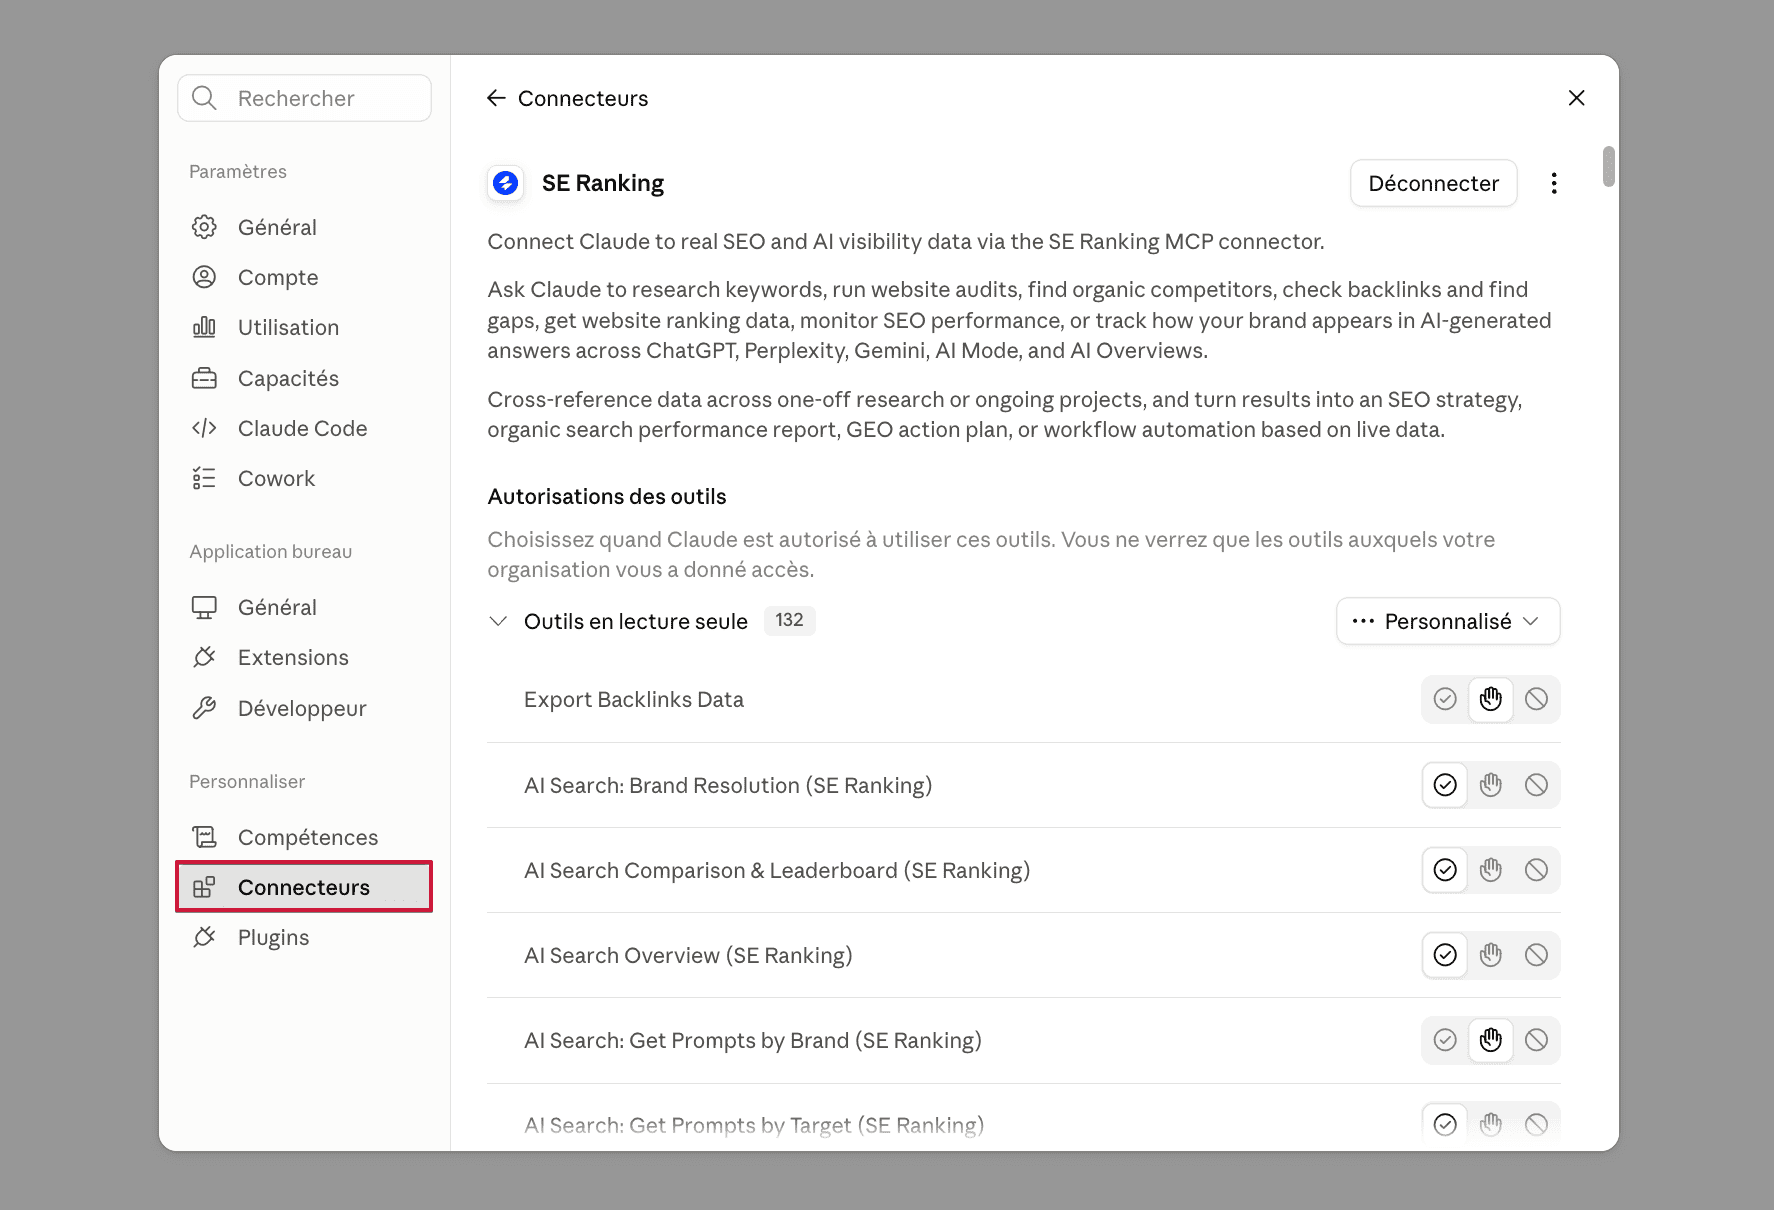Block AI Search: Brand Resolution tool

(x=1537, y=785)
